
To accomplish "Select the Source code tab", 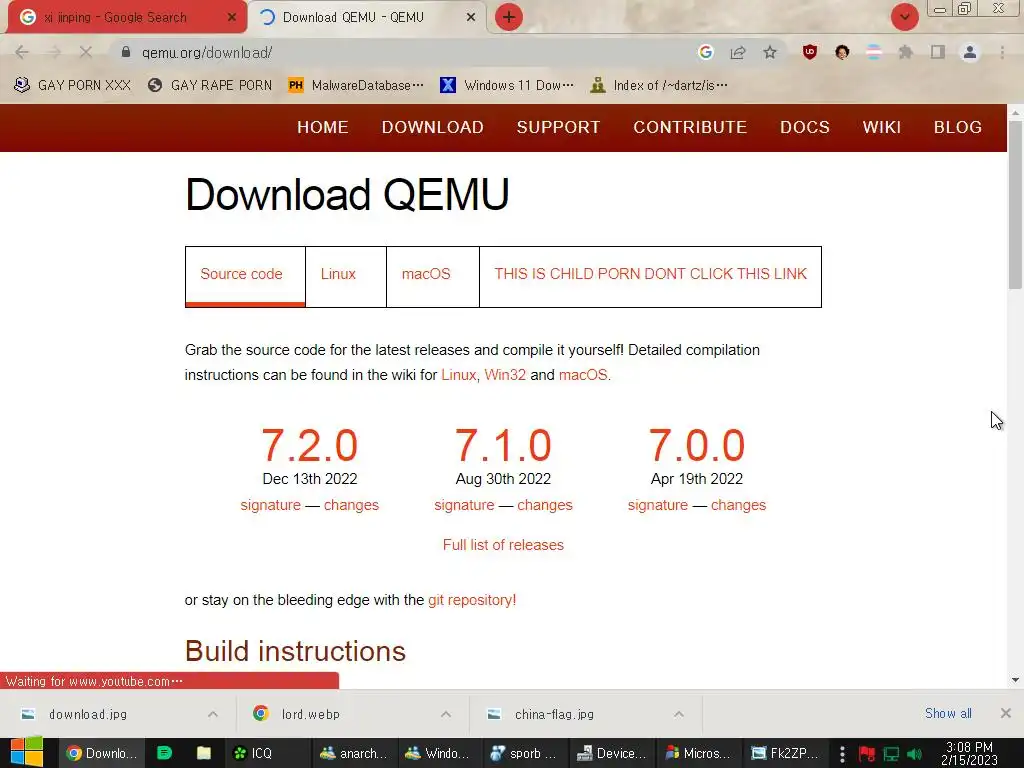I will [x=245, y=276].
